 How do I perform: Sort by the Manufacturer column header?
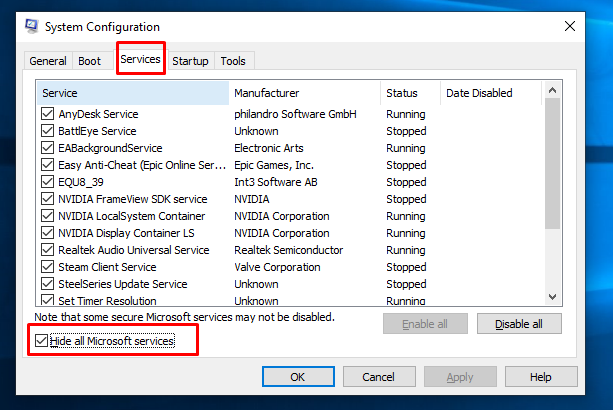[305, 93]
